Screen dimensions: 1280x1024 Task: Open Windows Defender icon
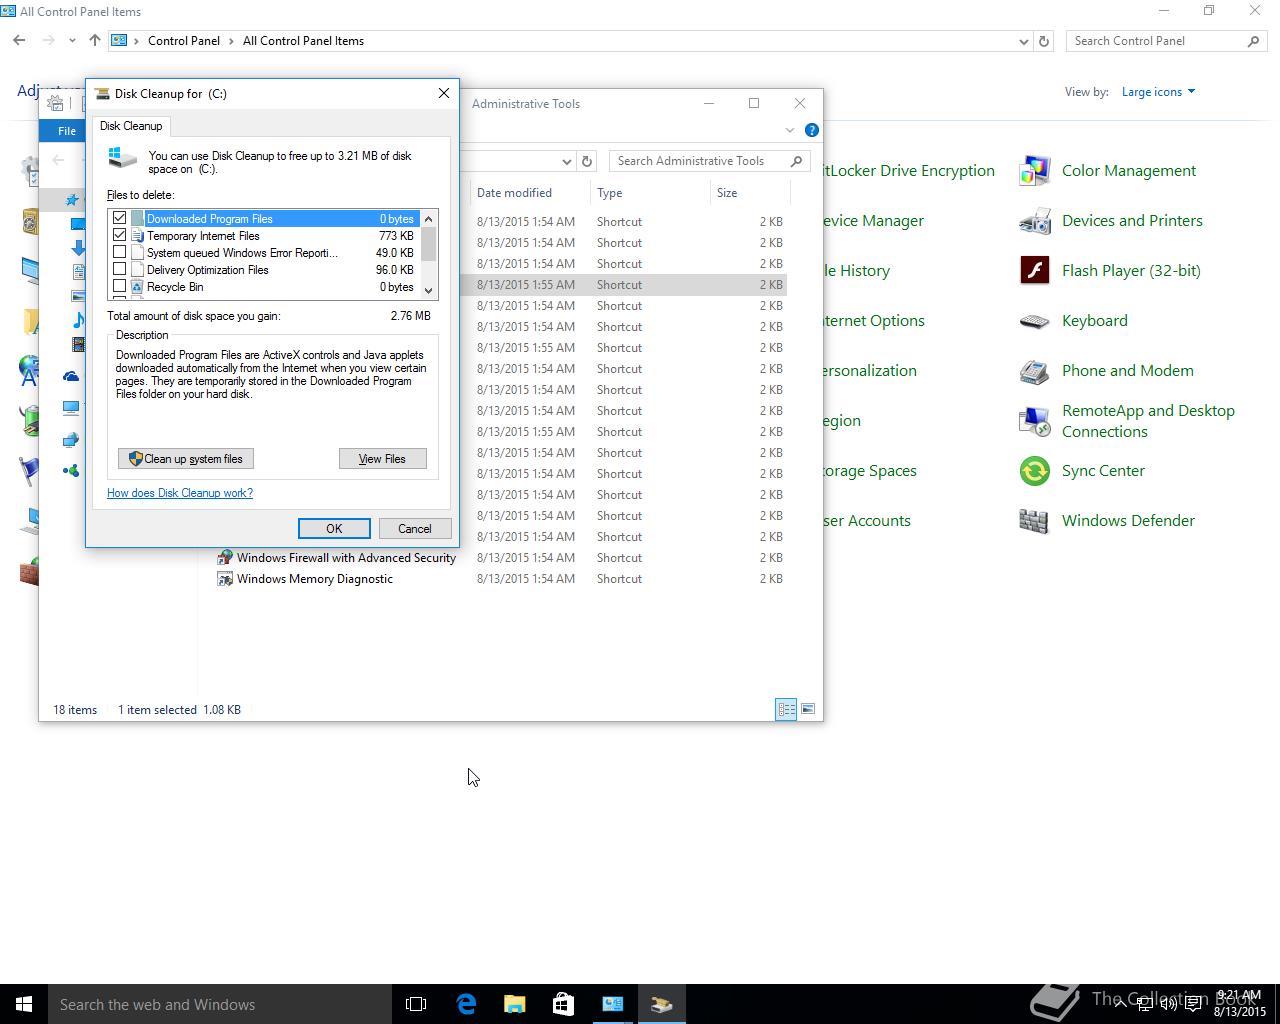(x=1034, y=521)
